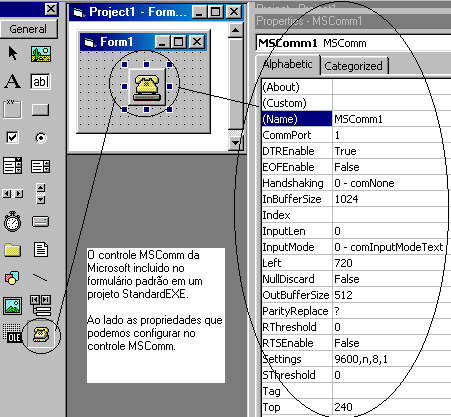
Task: Select the CheckBox control tool
Action: [x=12, y=137]
